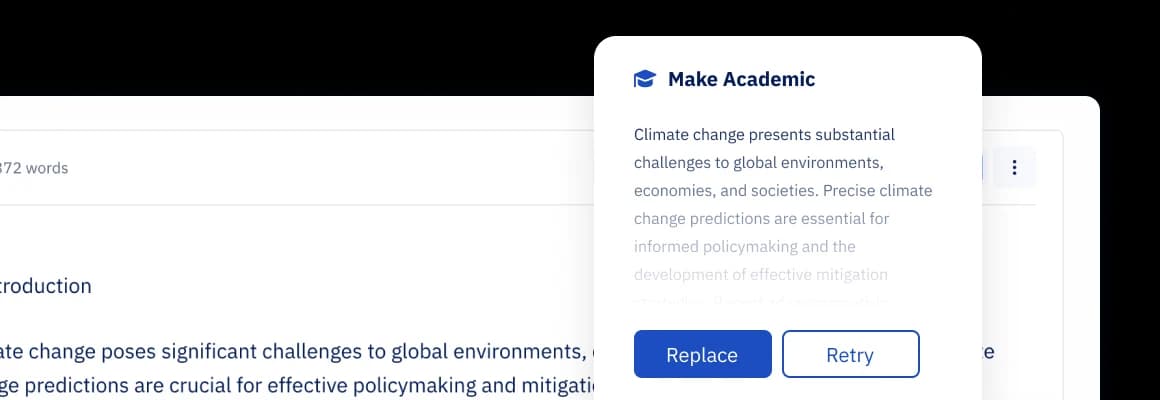Click 'challenges to global environments' in popup

pos(756,162)
